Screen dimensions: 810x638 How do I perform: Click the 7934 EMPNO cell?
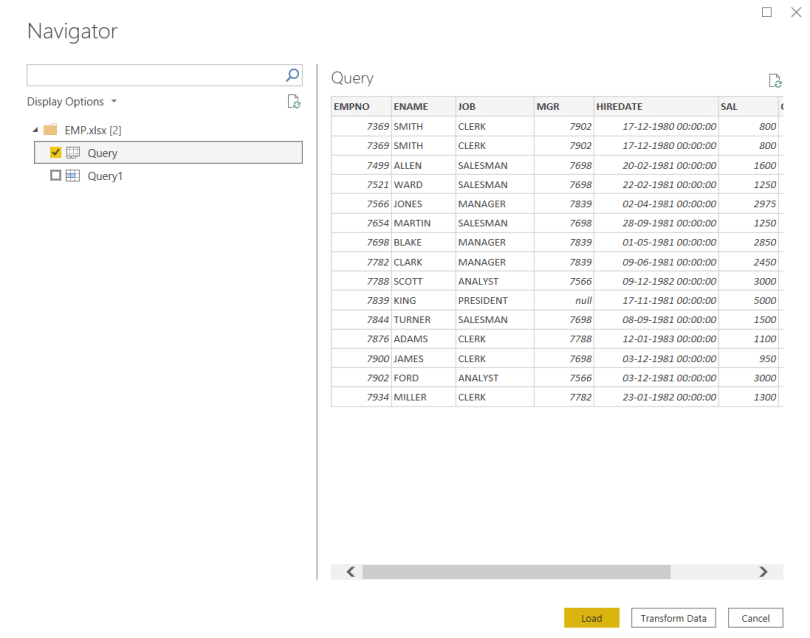pos(361,397)
